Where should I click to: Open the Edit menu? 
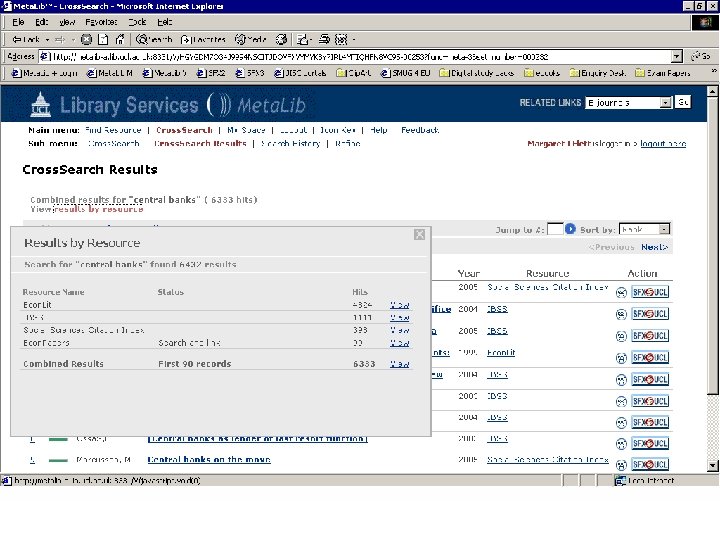tap(41, 22)
